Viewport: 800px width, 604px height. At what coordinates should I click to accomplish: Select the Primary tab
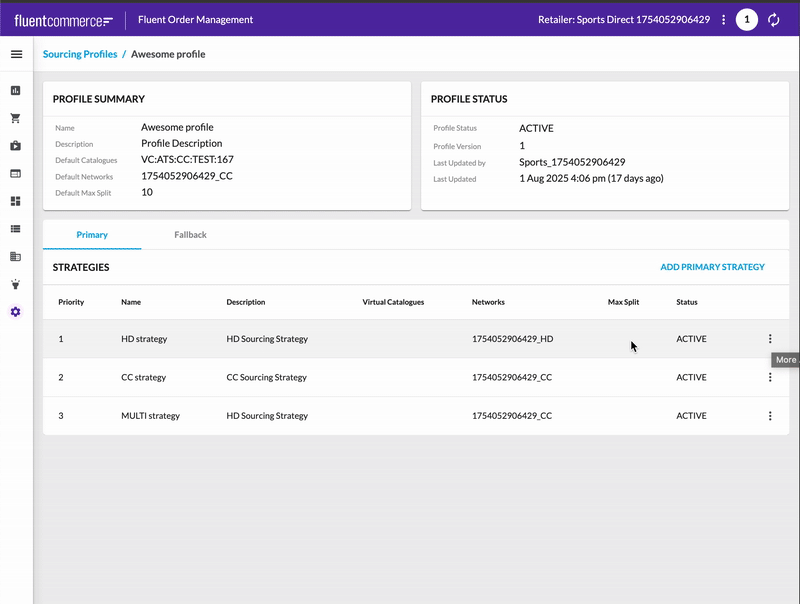click(92, 235)
